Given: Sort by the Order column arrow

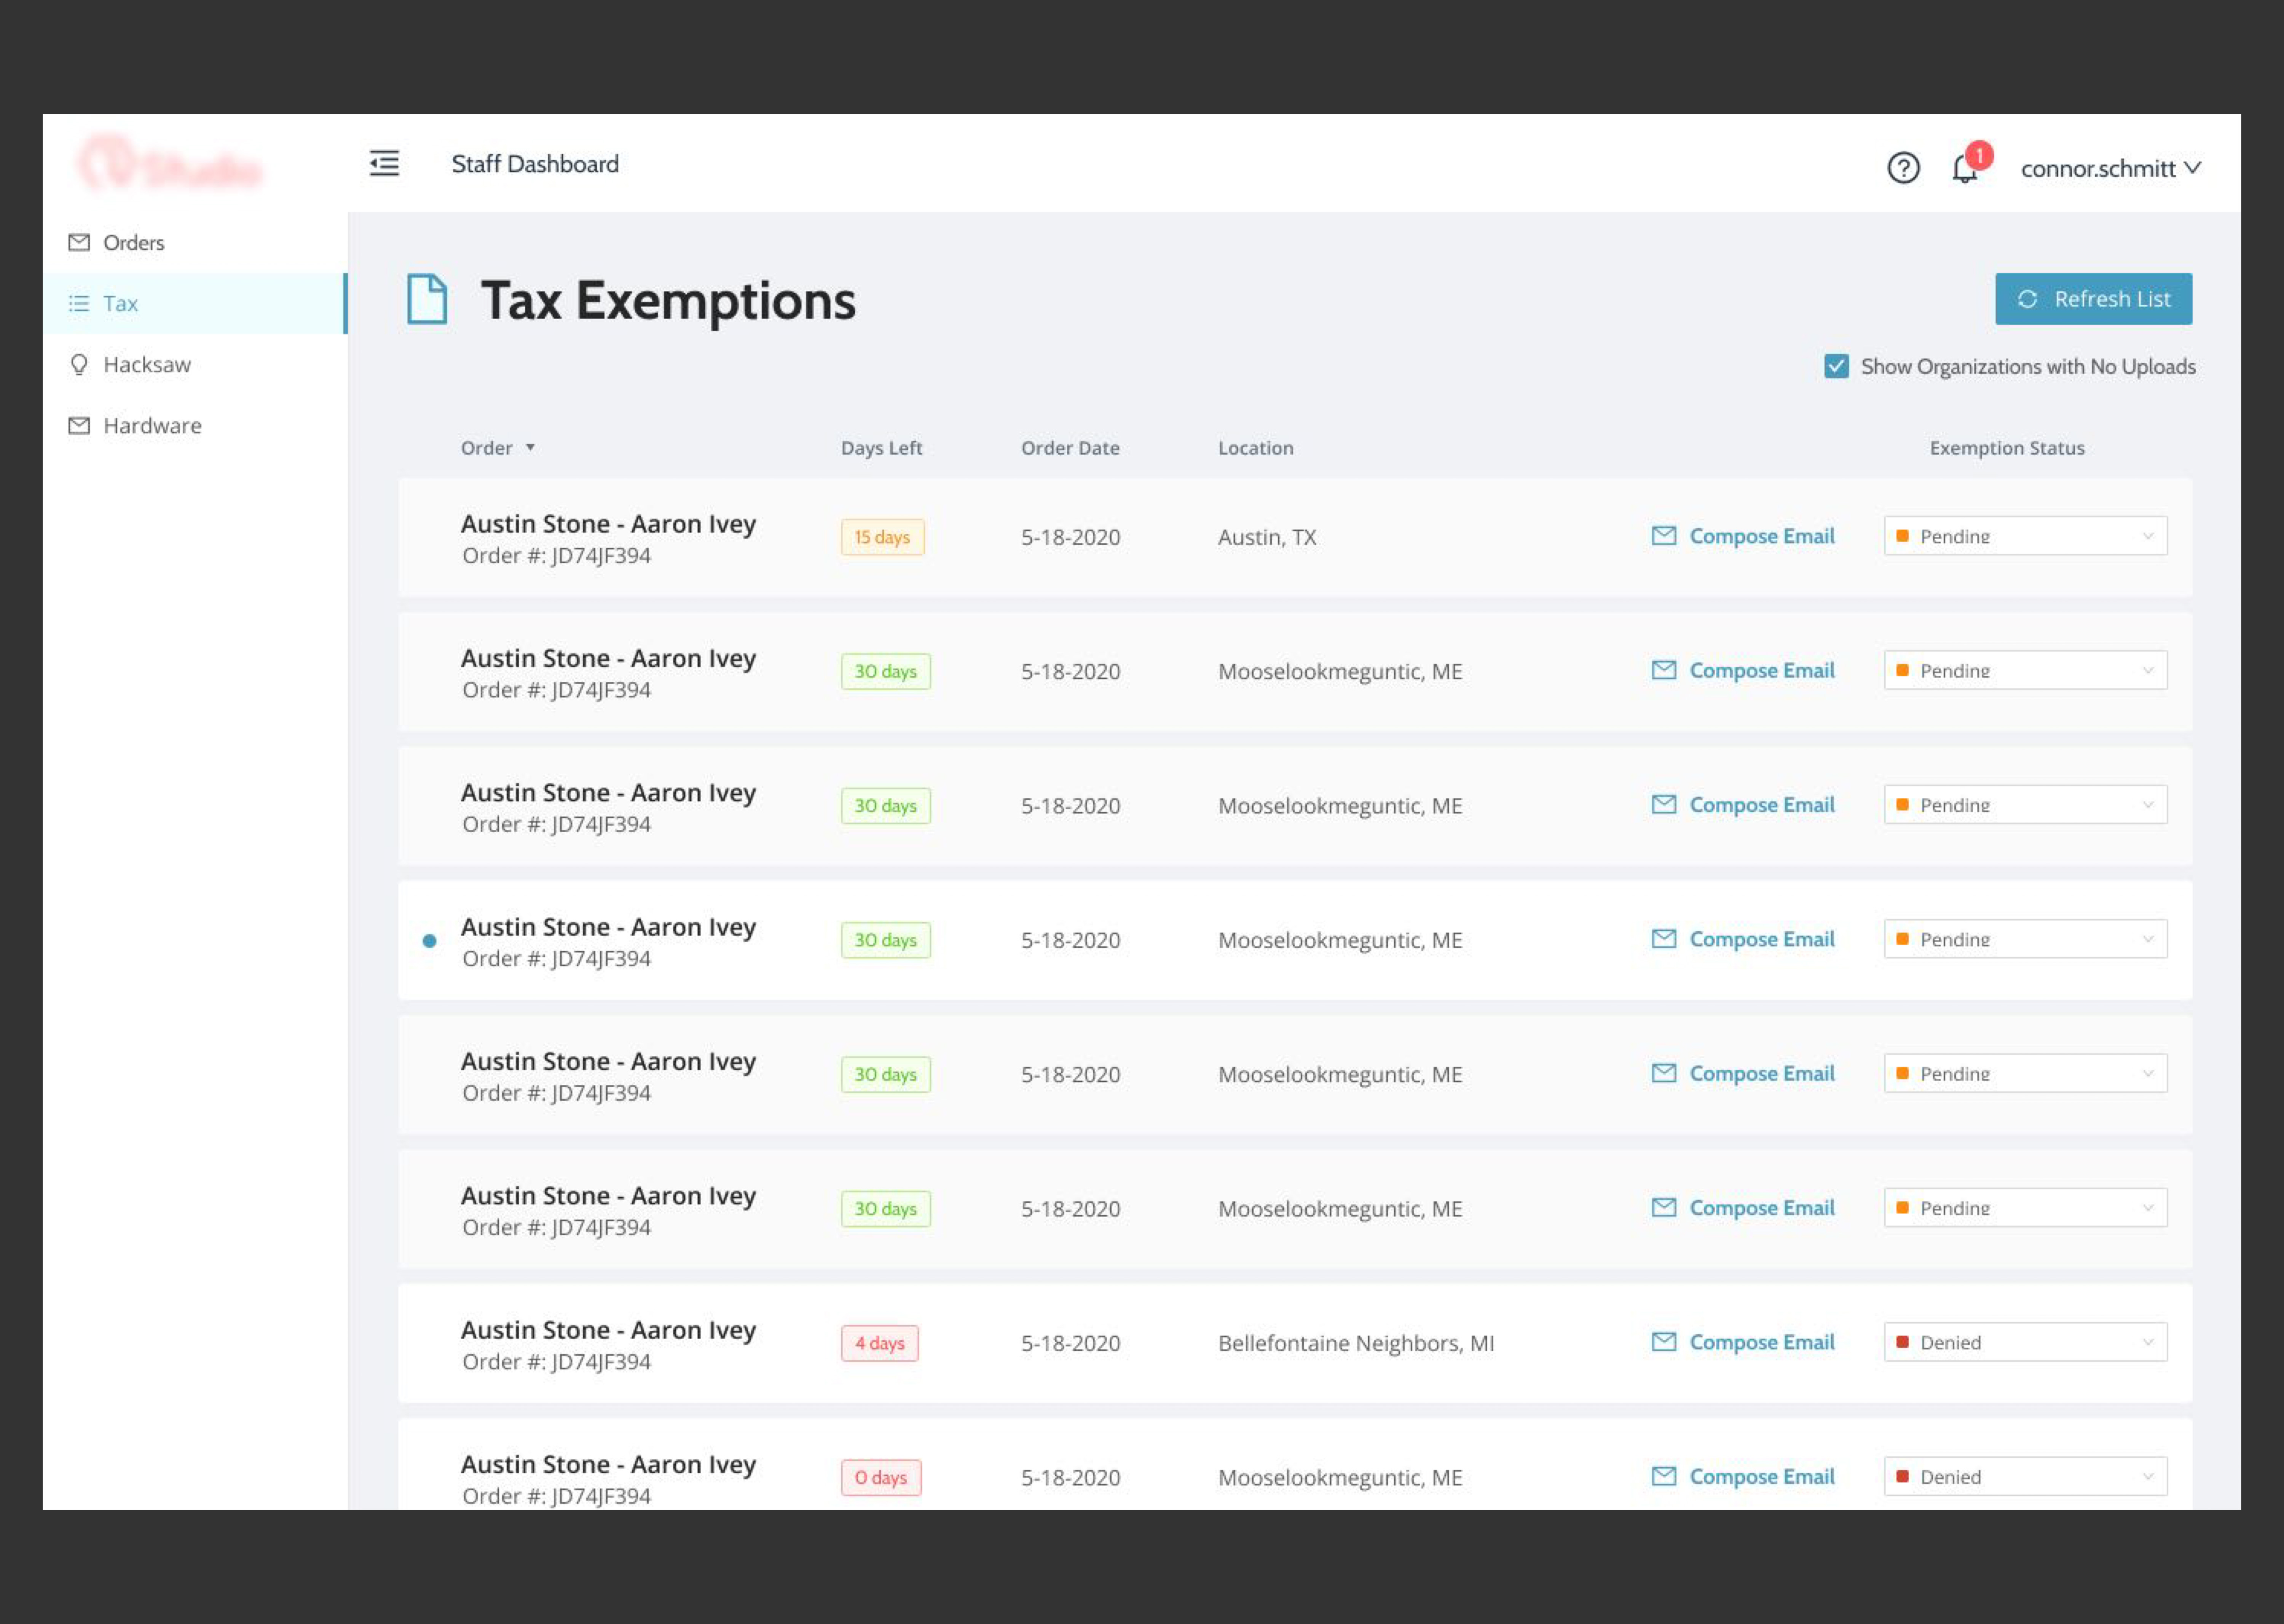Looking at the screenshot, I should click(530, 448).
